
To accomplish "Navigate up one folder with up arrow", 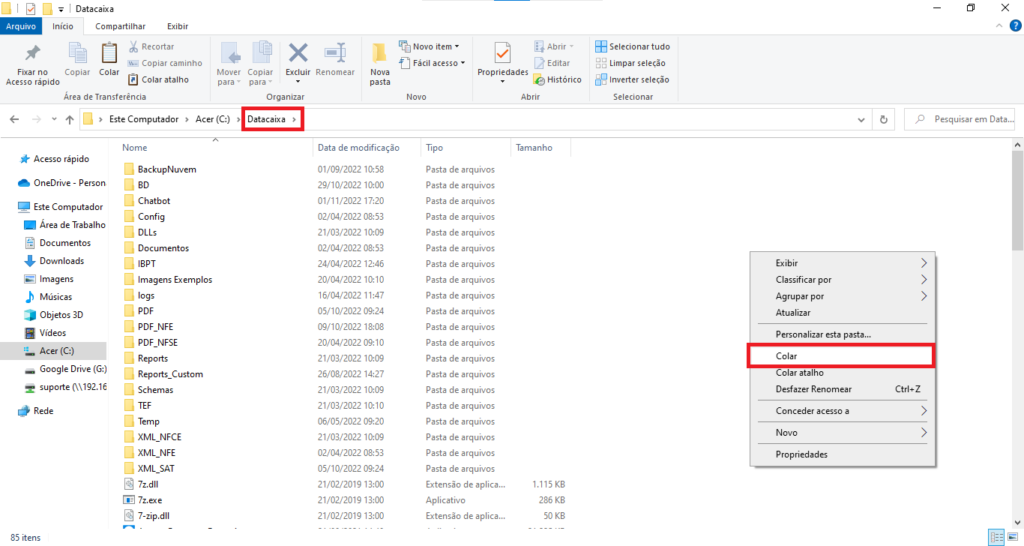I will pos(69,119).
